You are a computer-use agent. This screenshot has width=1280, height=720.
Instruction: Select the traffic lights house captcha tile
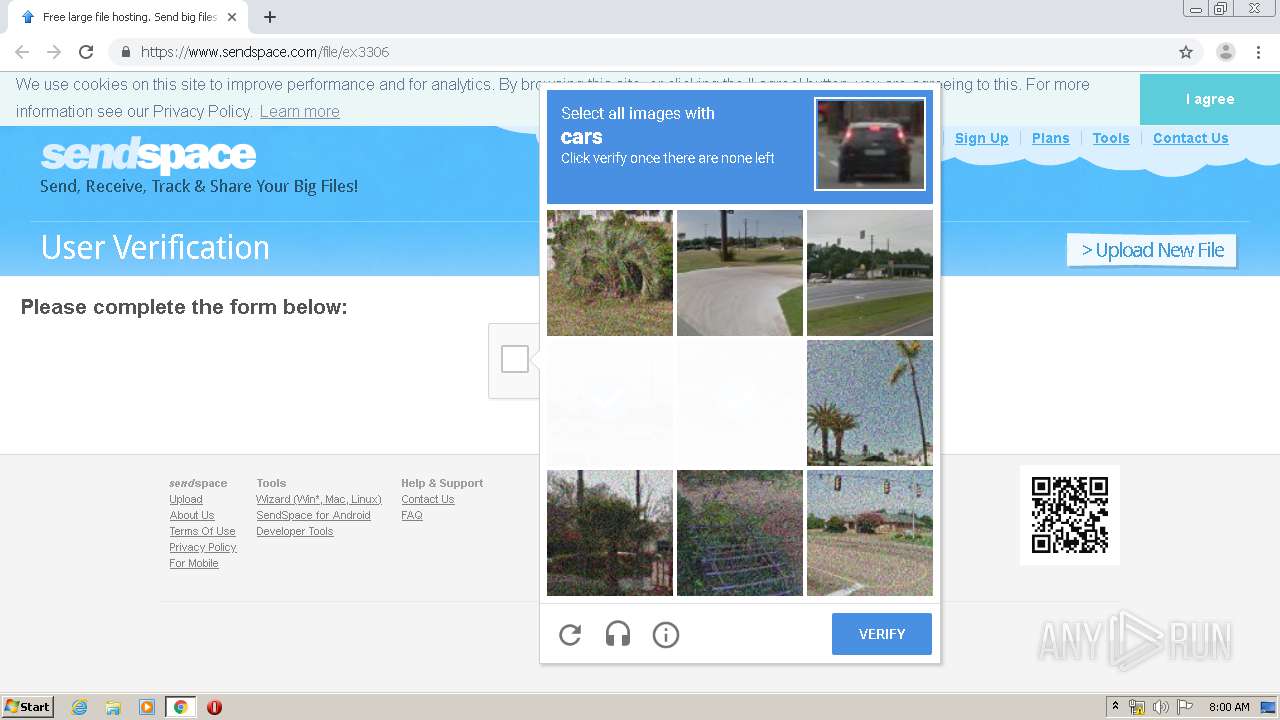(x=870, y=533)
